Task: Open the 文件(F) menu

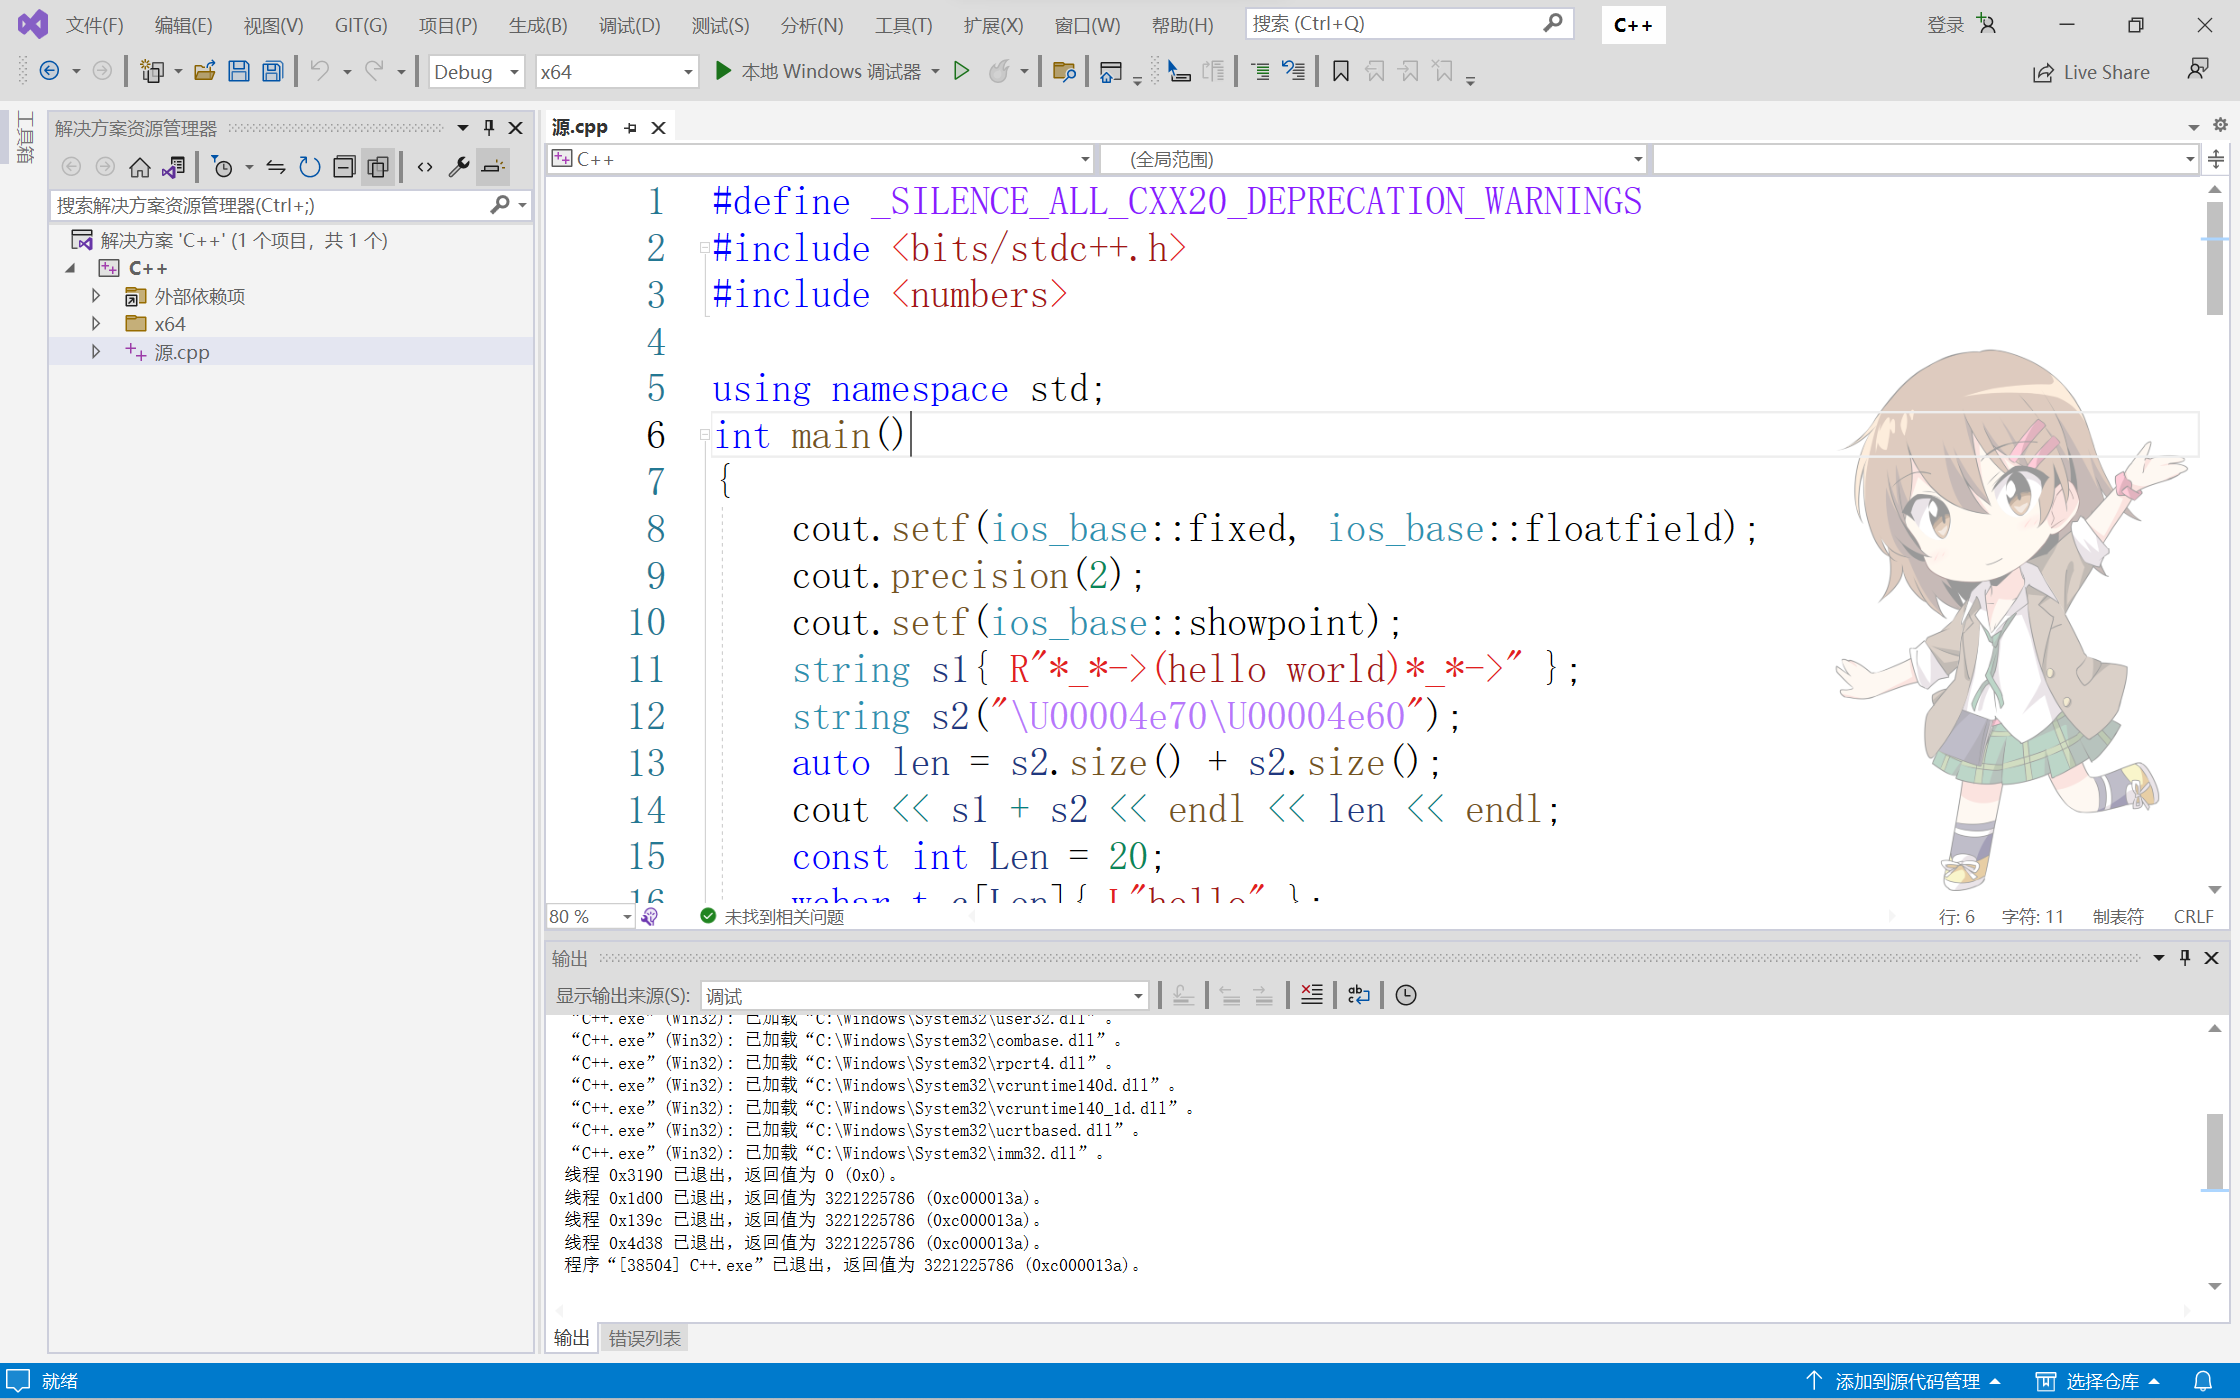Action: [x=94, y=25]
